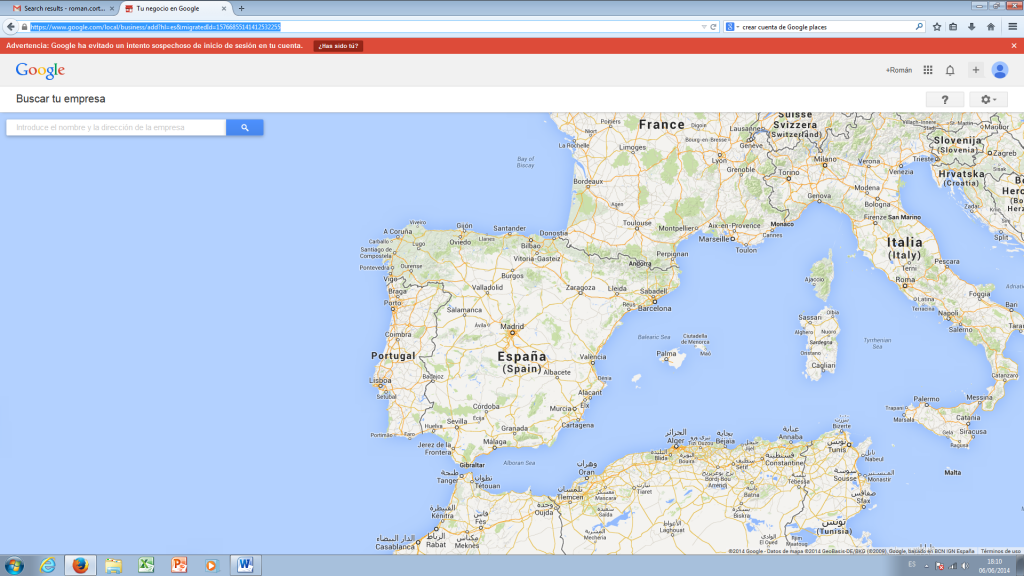Open the Help question mark panel
This screenshot has height=576, width=1024.
[945, 99]
